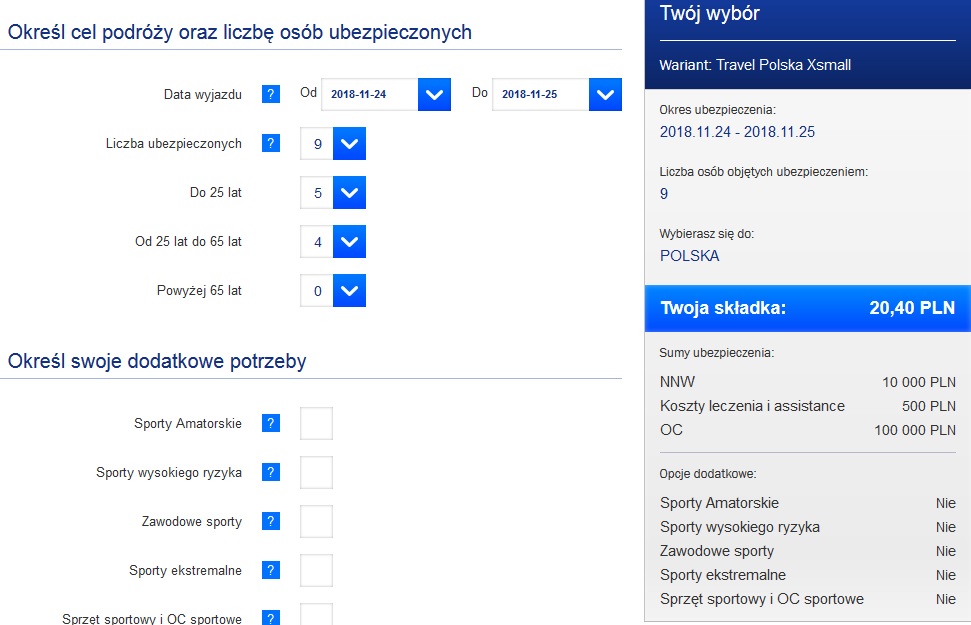The width and height of the screenshot is (971, 625).
Task: Click Sporty ekstremalne question mark icon
Action: tap(270, 570)
